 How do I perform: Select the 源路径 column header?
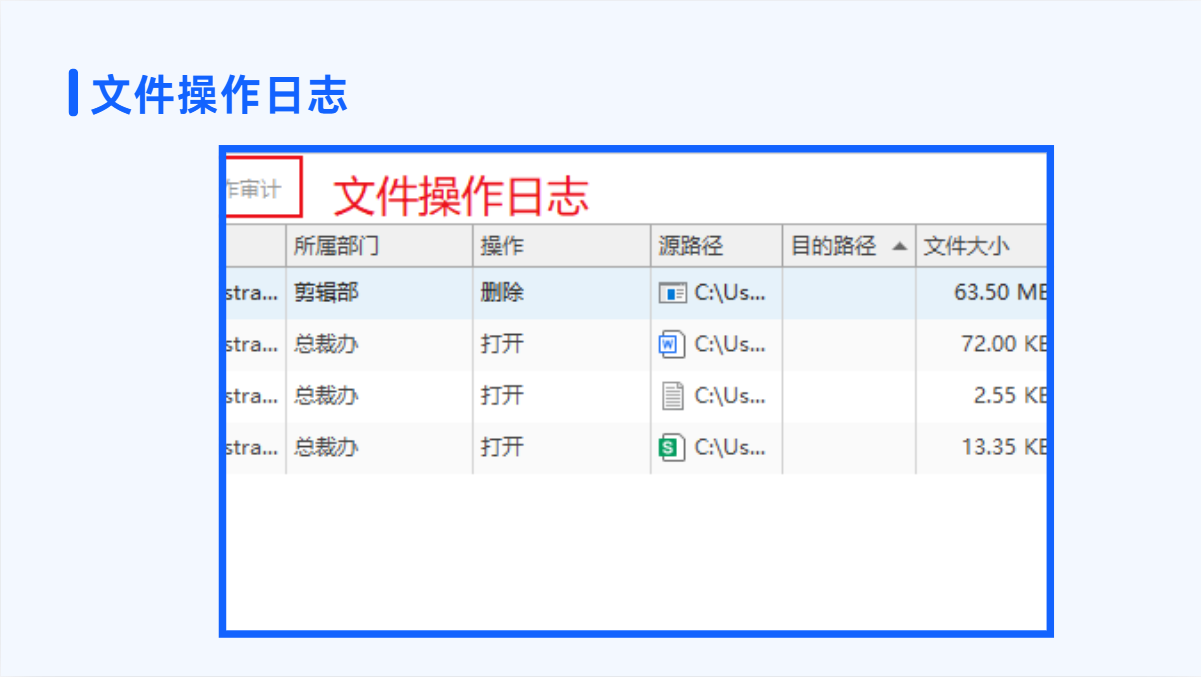point(690,246)
